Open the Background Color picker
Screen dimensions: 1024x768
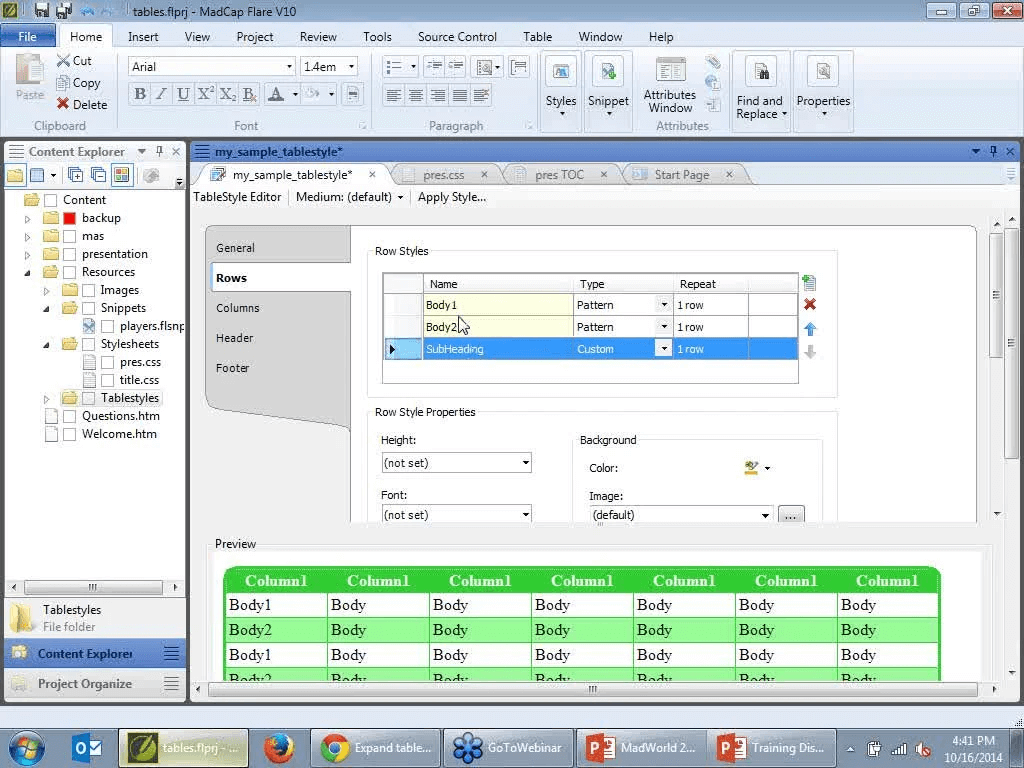757,468
